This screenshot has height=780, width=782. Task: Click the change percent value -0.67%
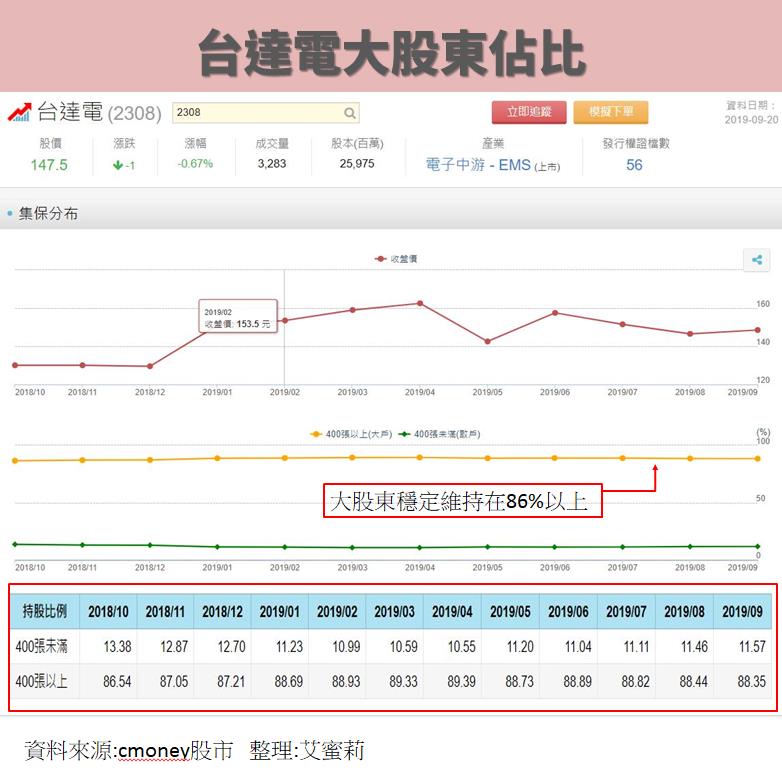pos(195,164)
